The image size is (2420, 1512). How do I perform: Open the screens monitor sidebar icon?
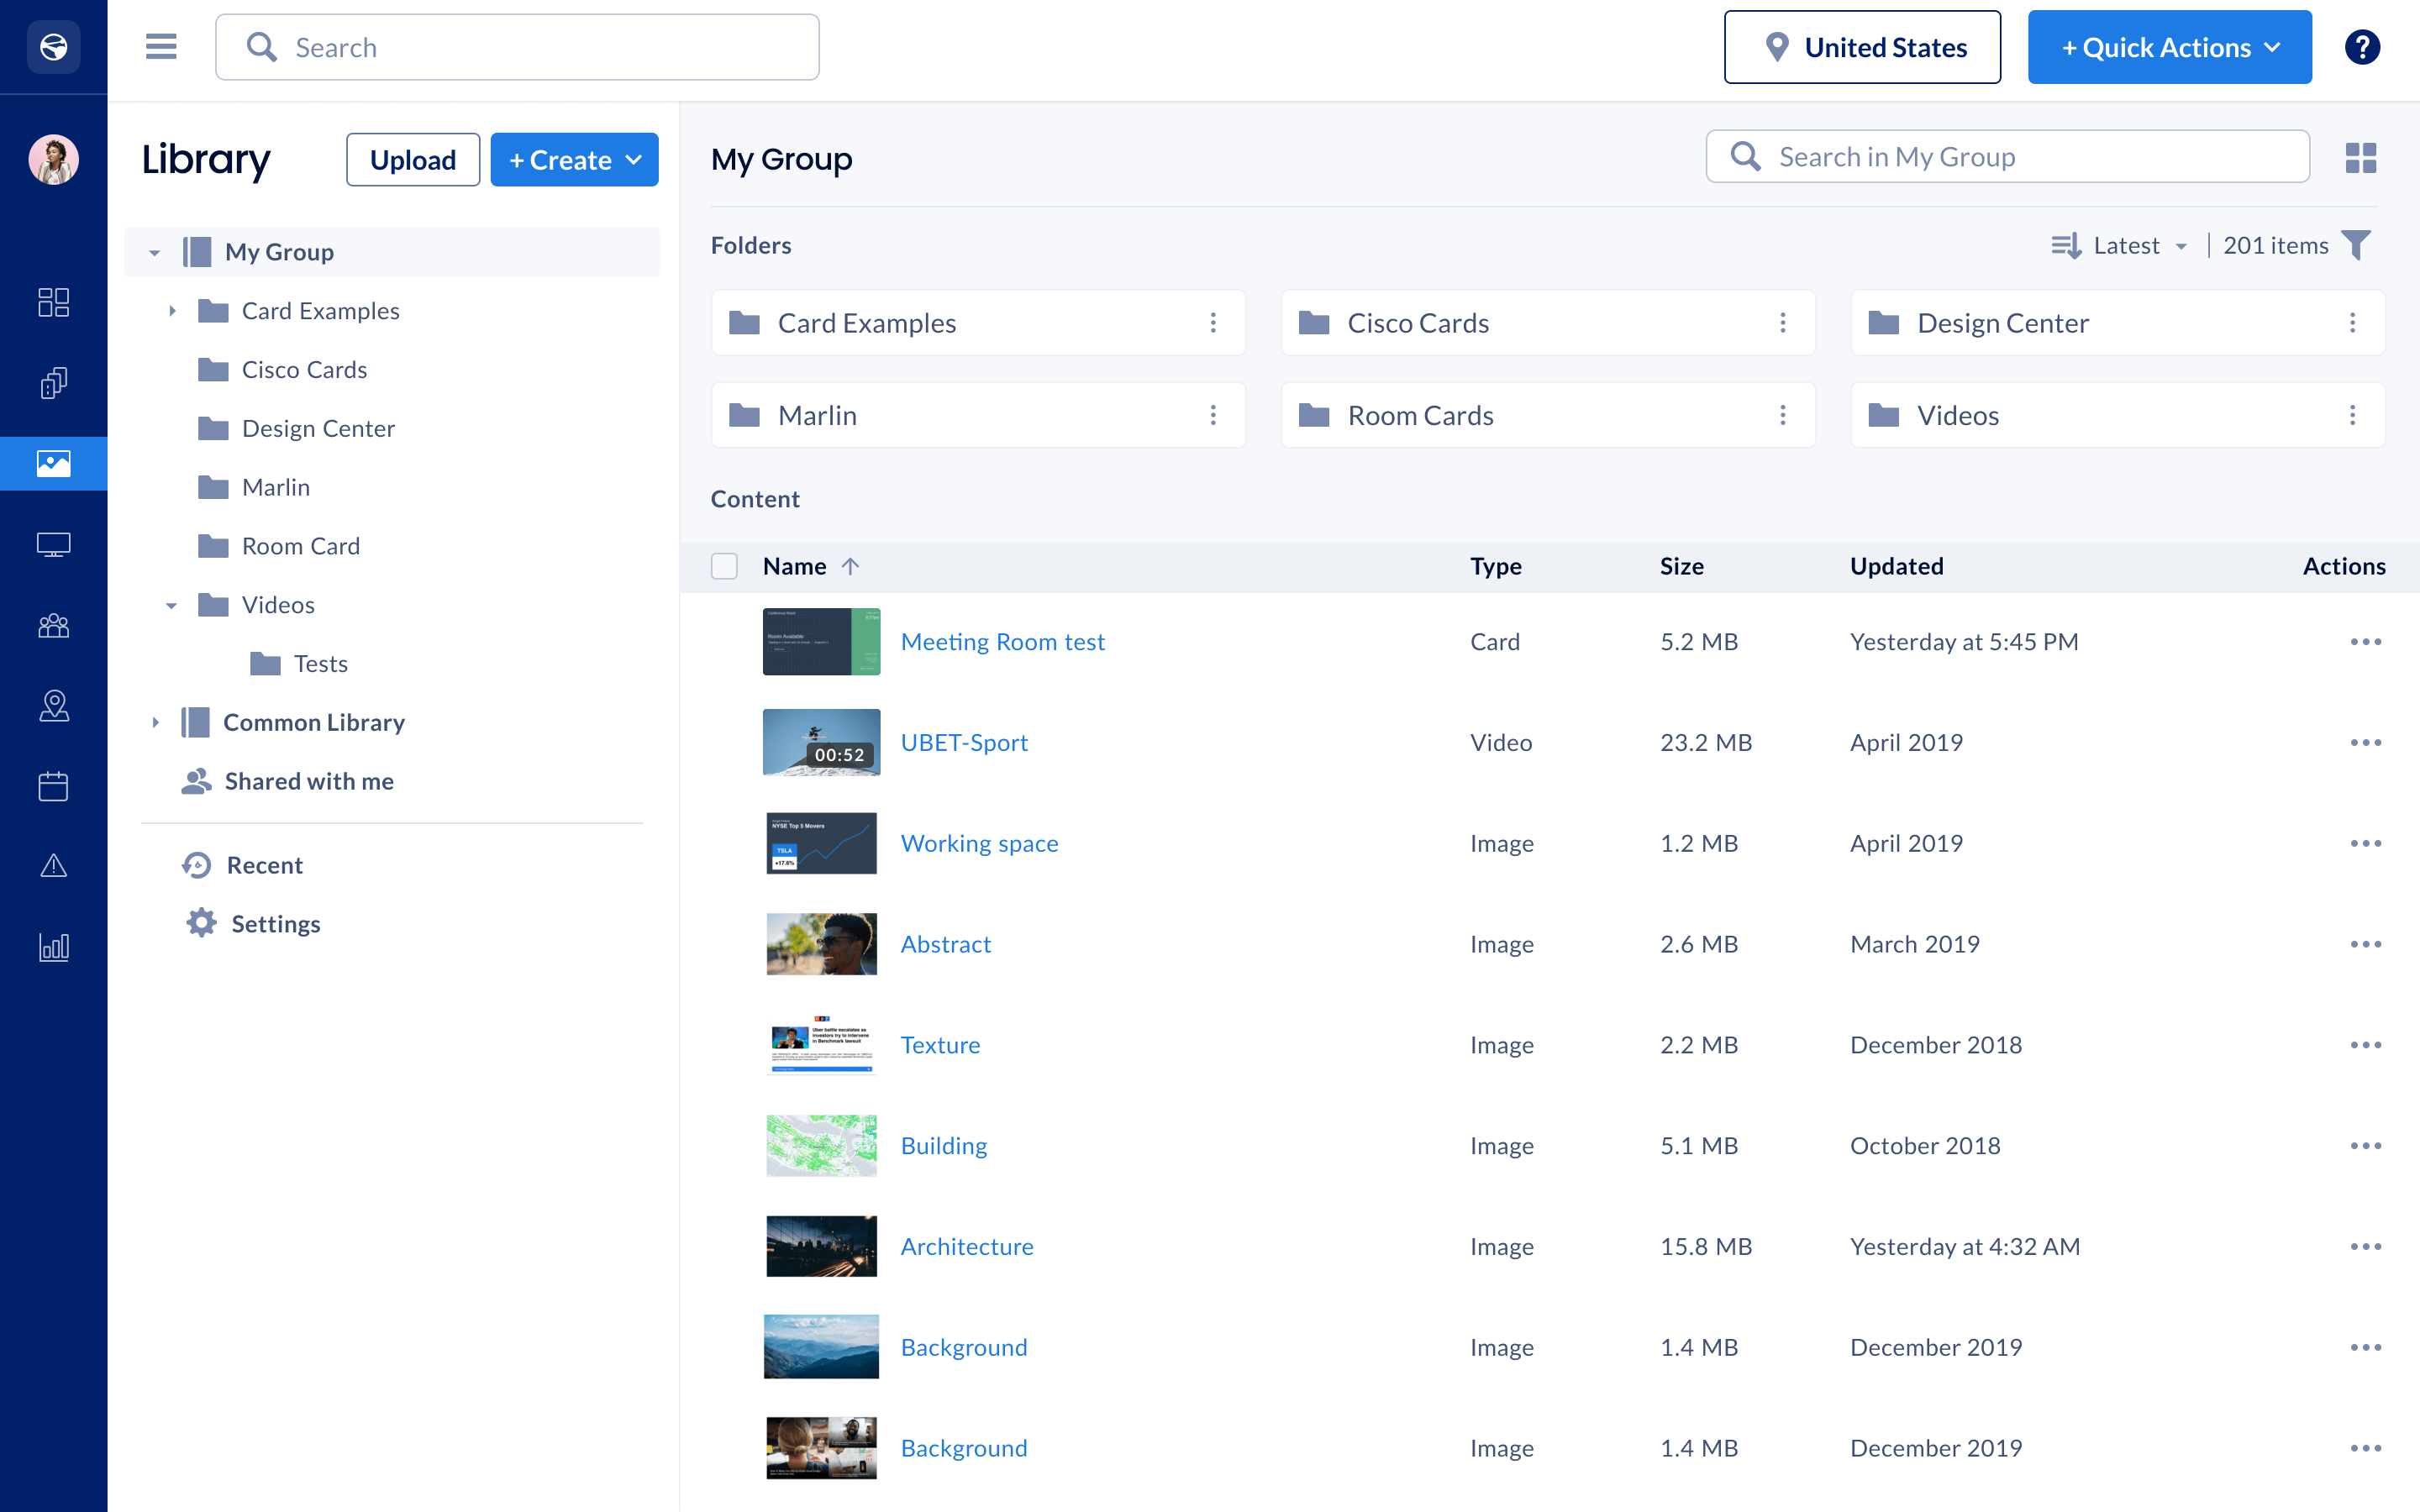[53, 544]
